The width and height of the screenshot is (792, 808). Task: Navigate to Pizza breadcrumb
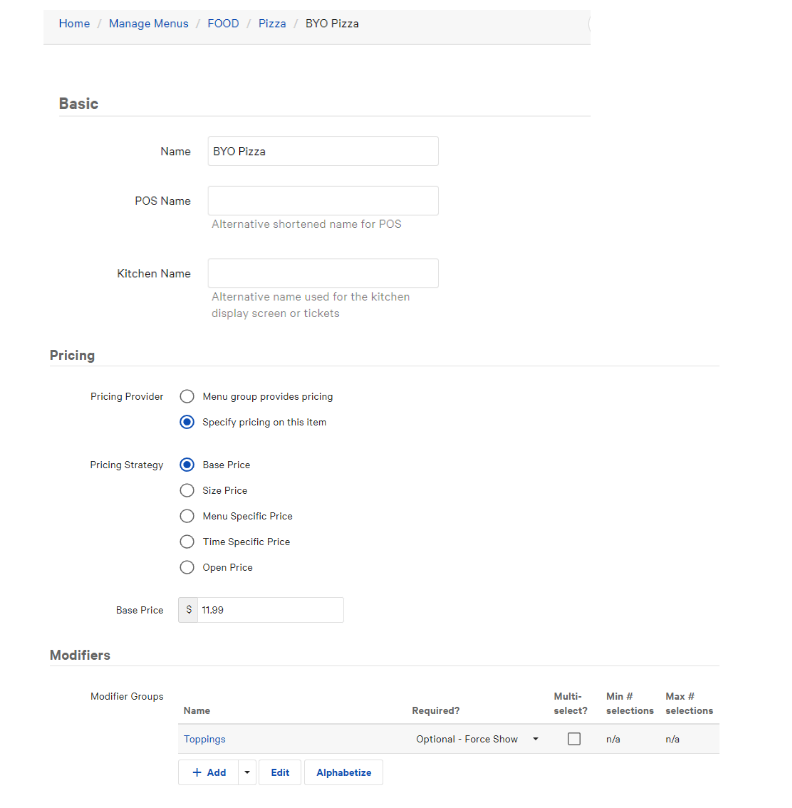tap(272, 23)
